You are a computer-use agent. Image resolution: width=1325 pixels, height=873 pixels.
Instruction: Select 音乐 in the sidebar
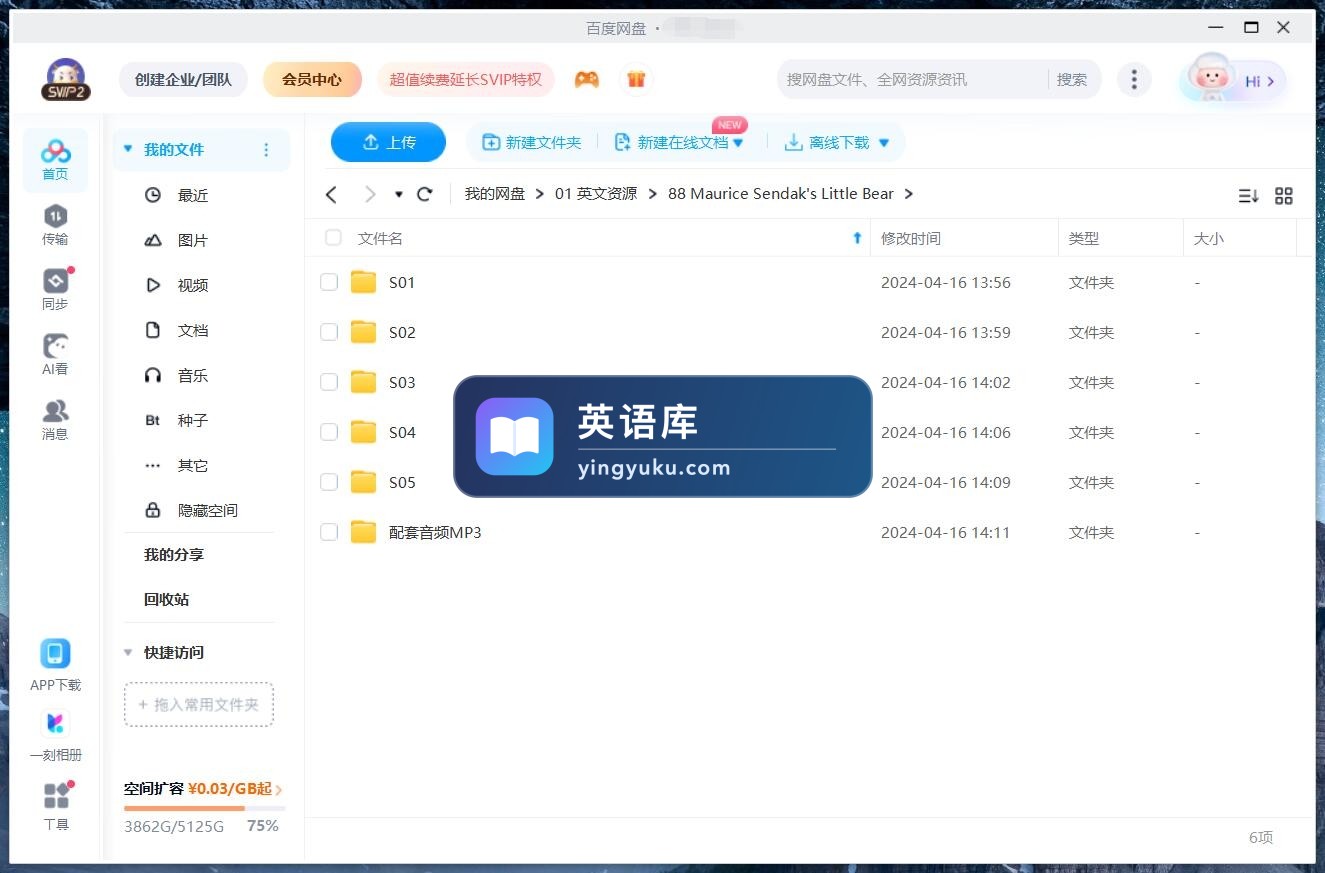tap(193, 375)
